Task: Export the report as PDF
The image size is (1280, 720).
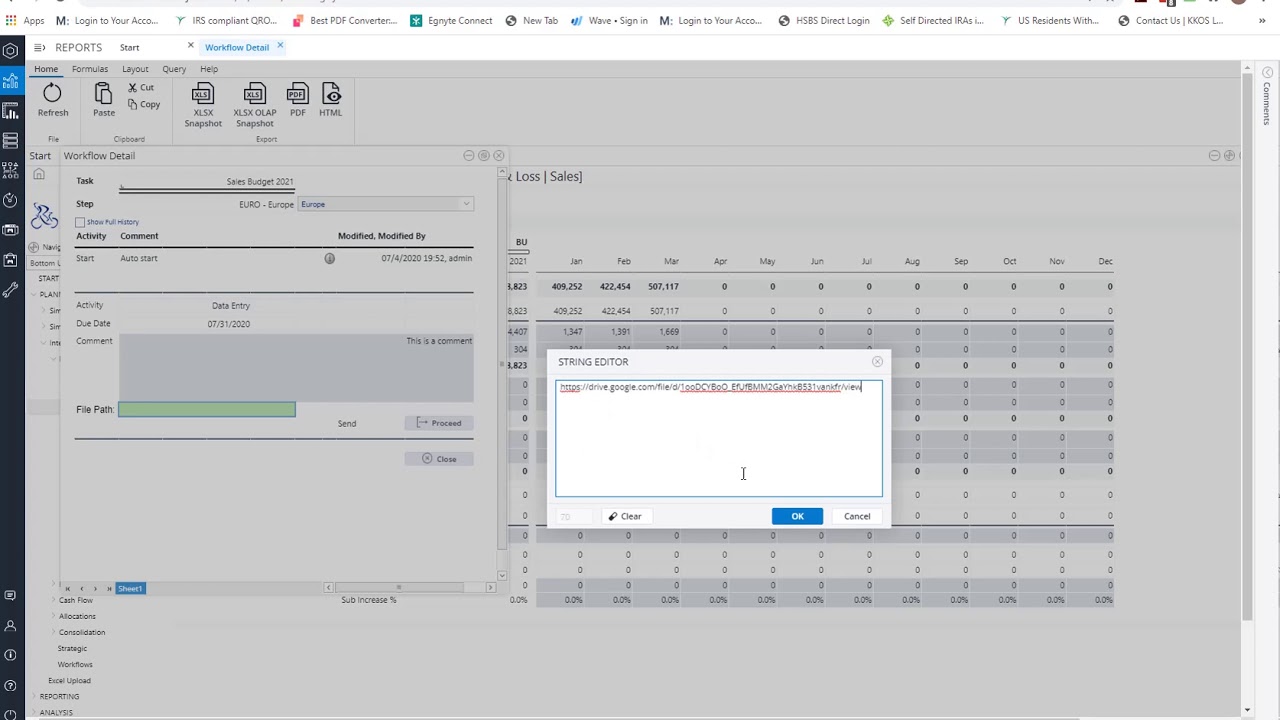Action: 297,100
